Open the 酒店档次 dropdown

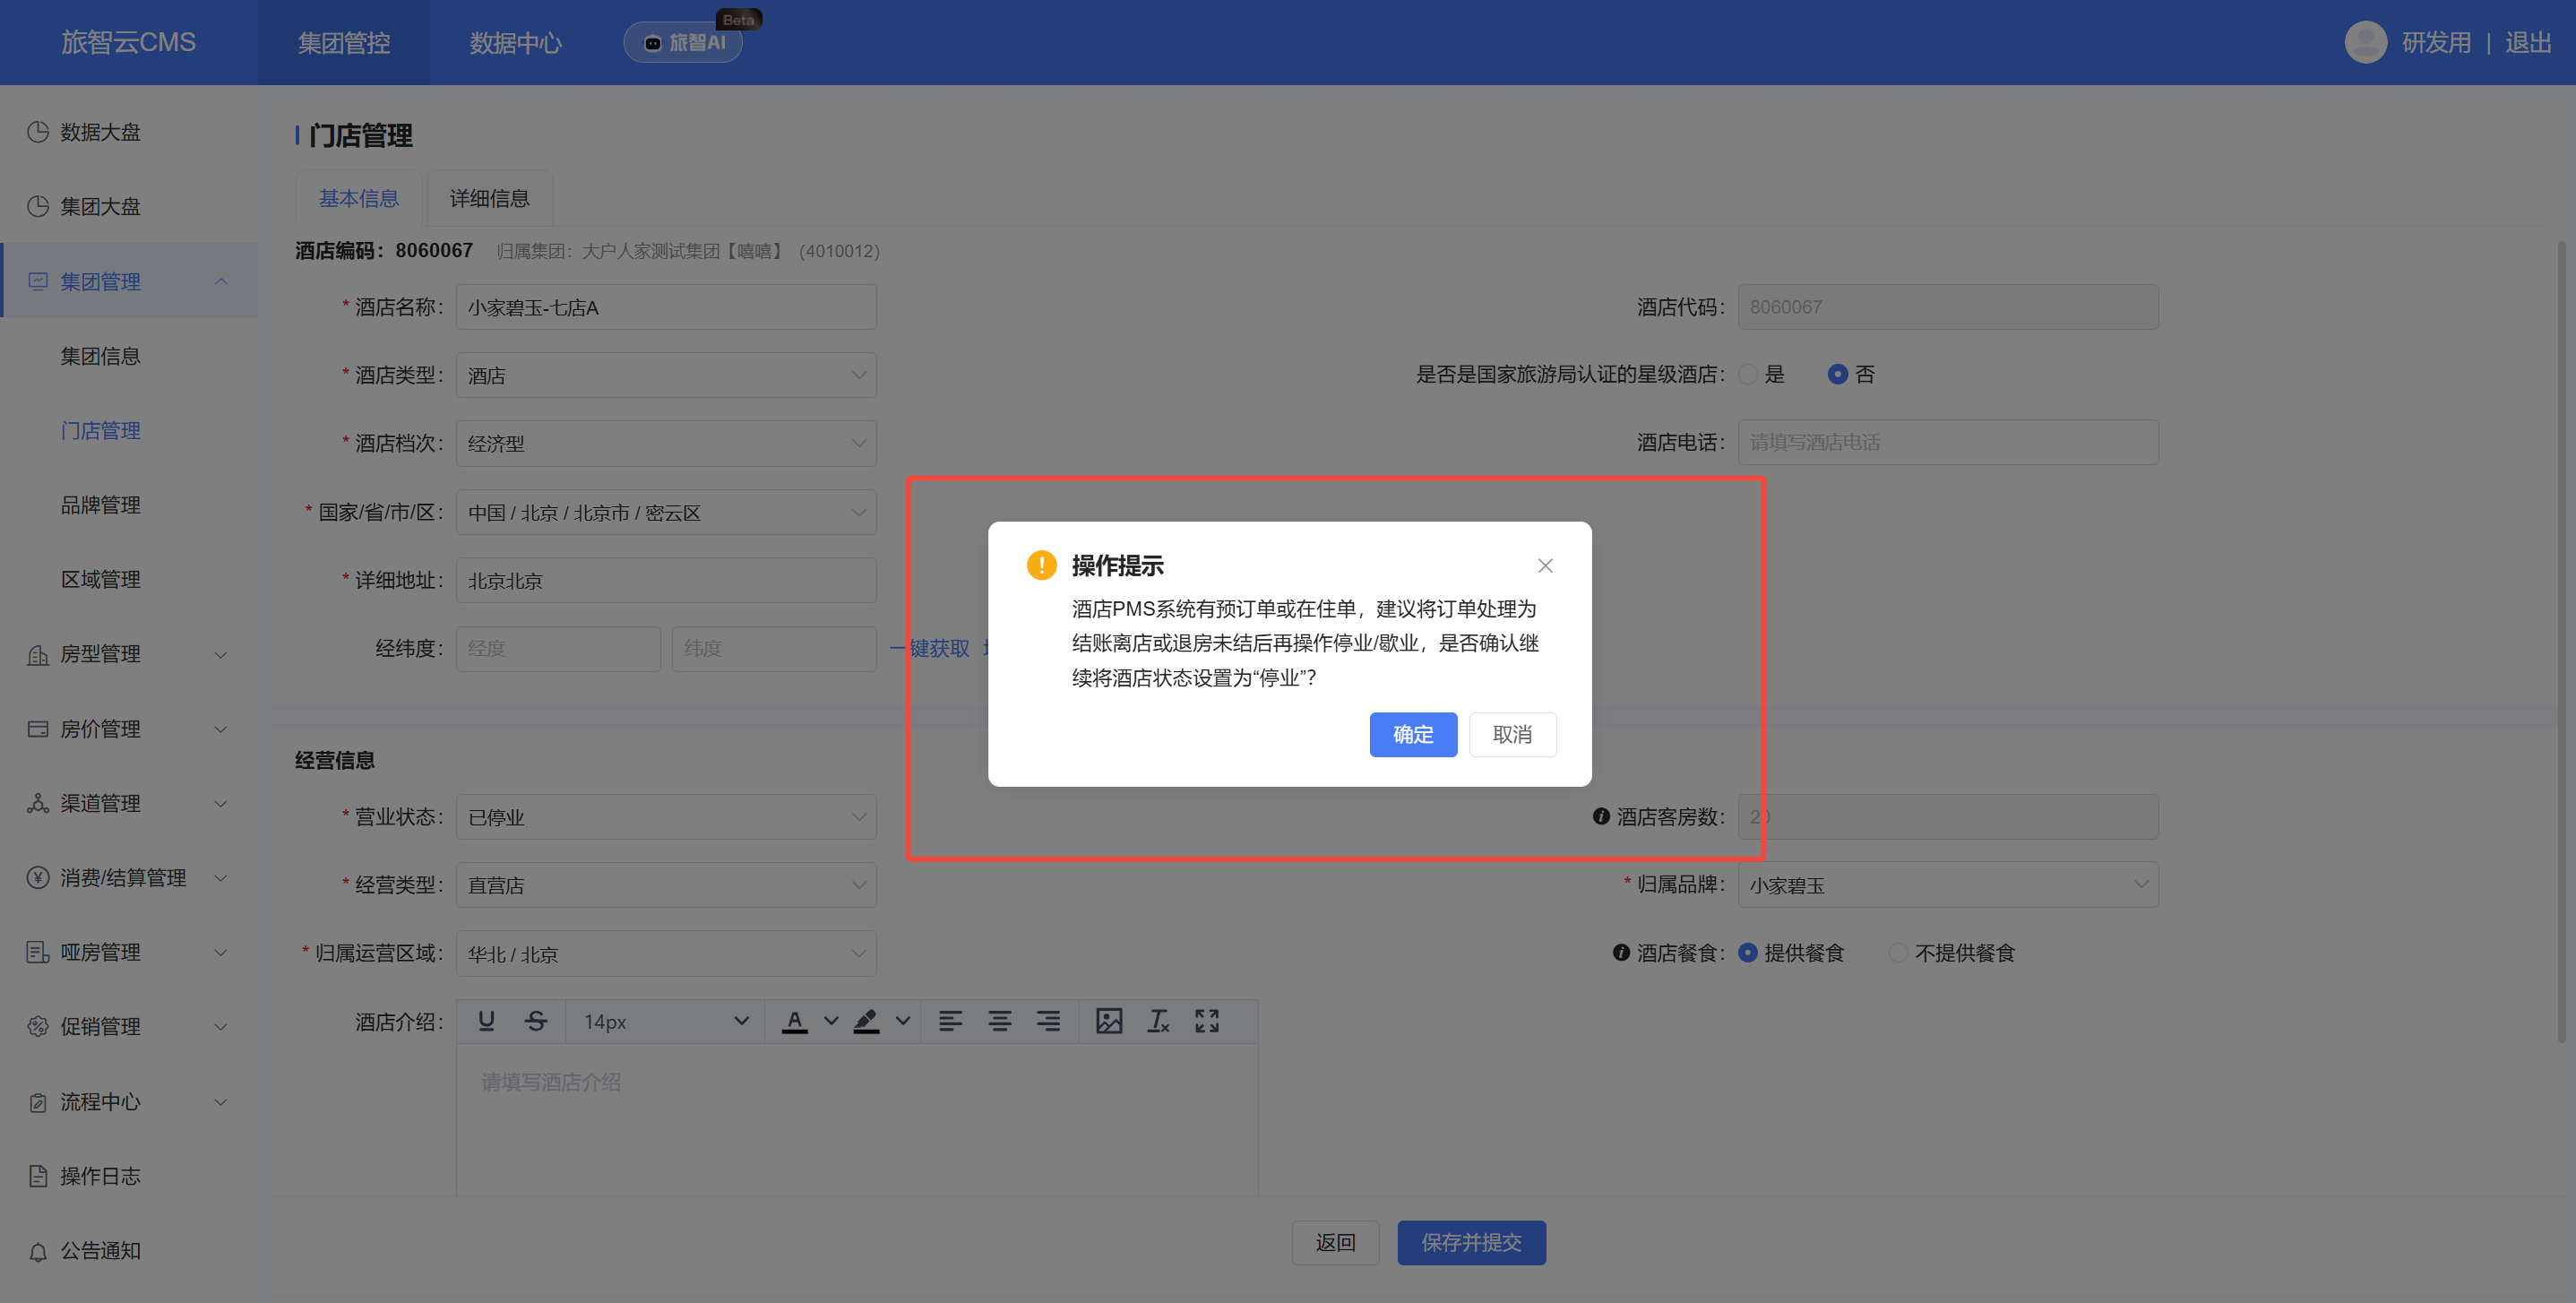666,443
